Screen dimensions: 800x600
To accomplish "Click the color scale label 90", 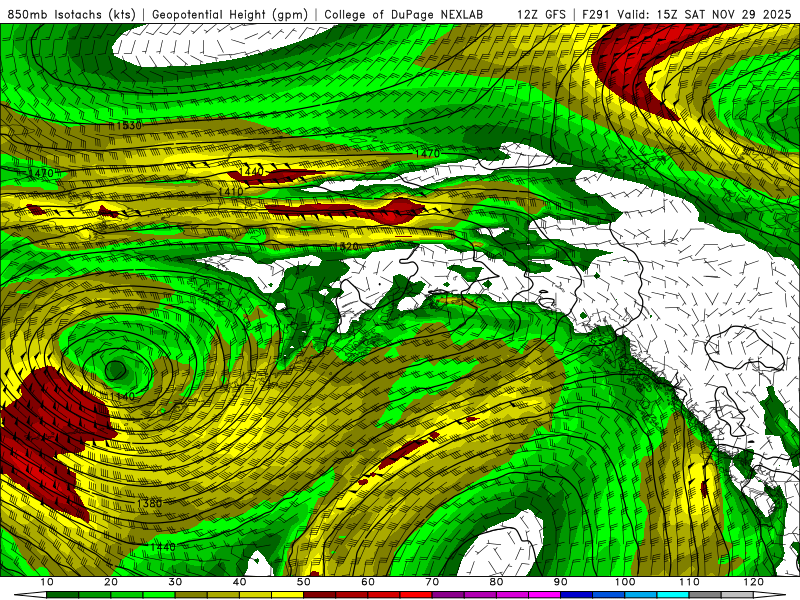I will tap(561, 582).
